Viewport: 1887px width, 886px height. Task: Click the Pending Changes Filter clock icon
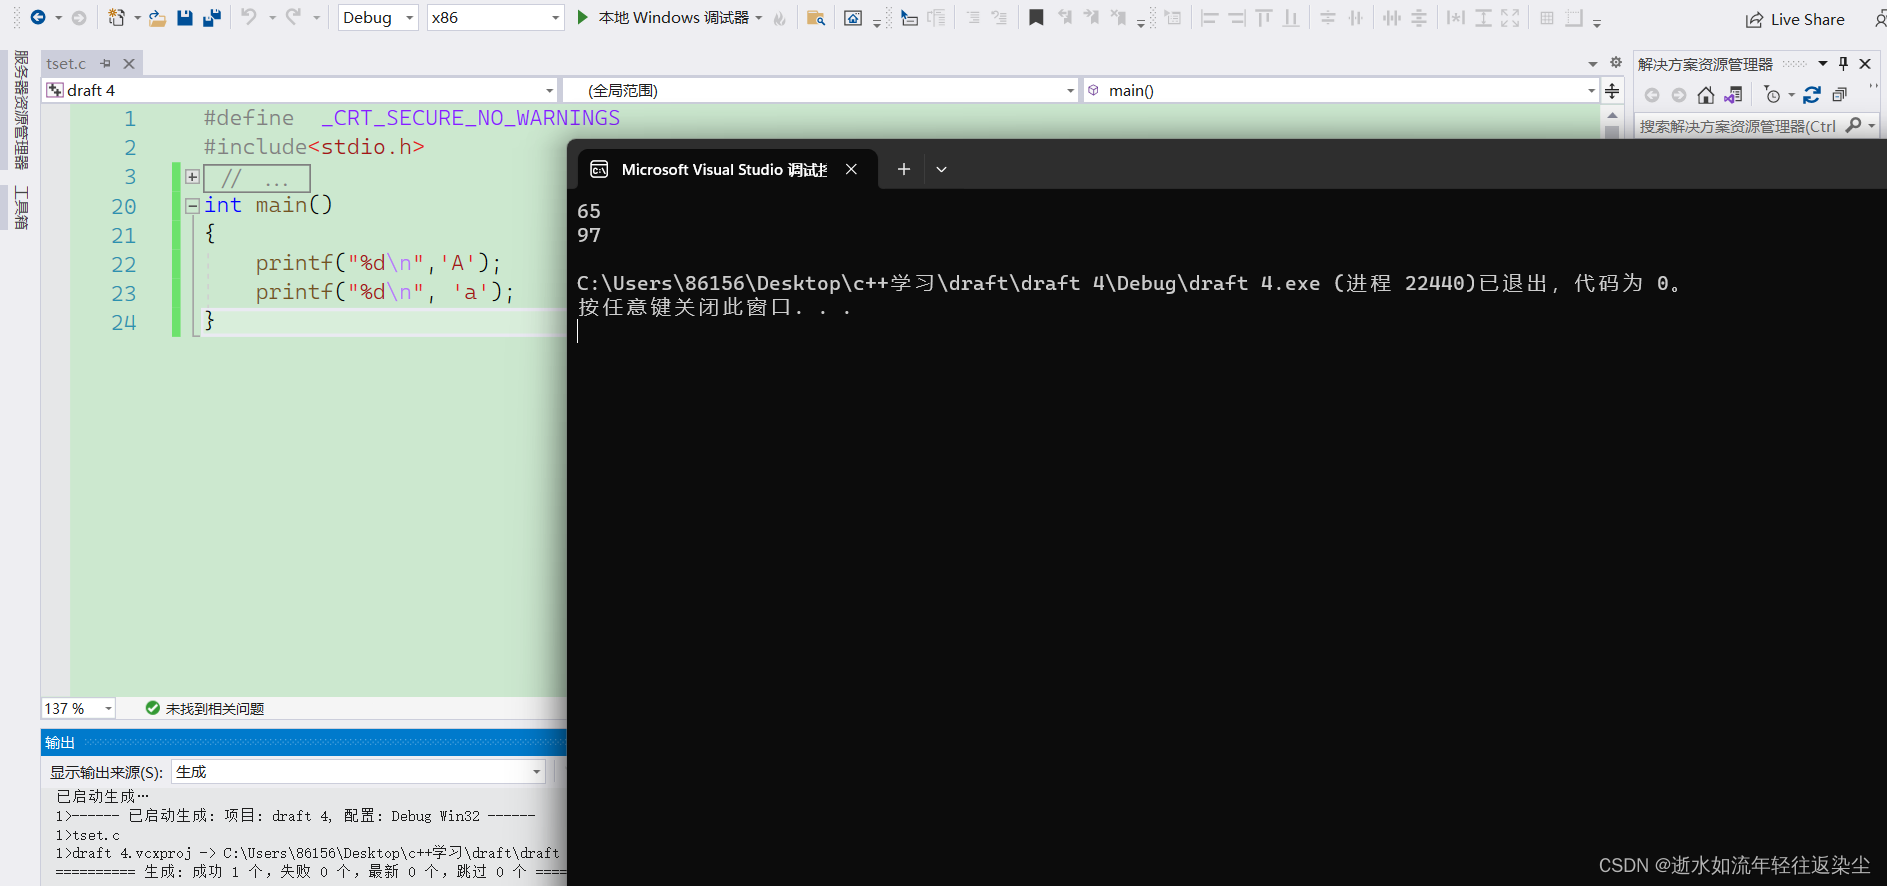1773,95
